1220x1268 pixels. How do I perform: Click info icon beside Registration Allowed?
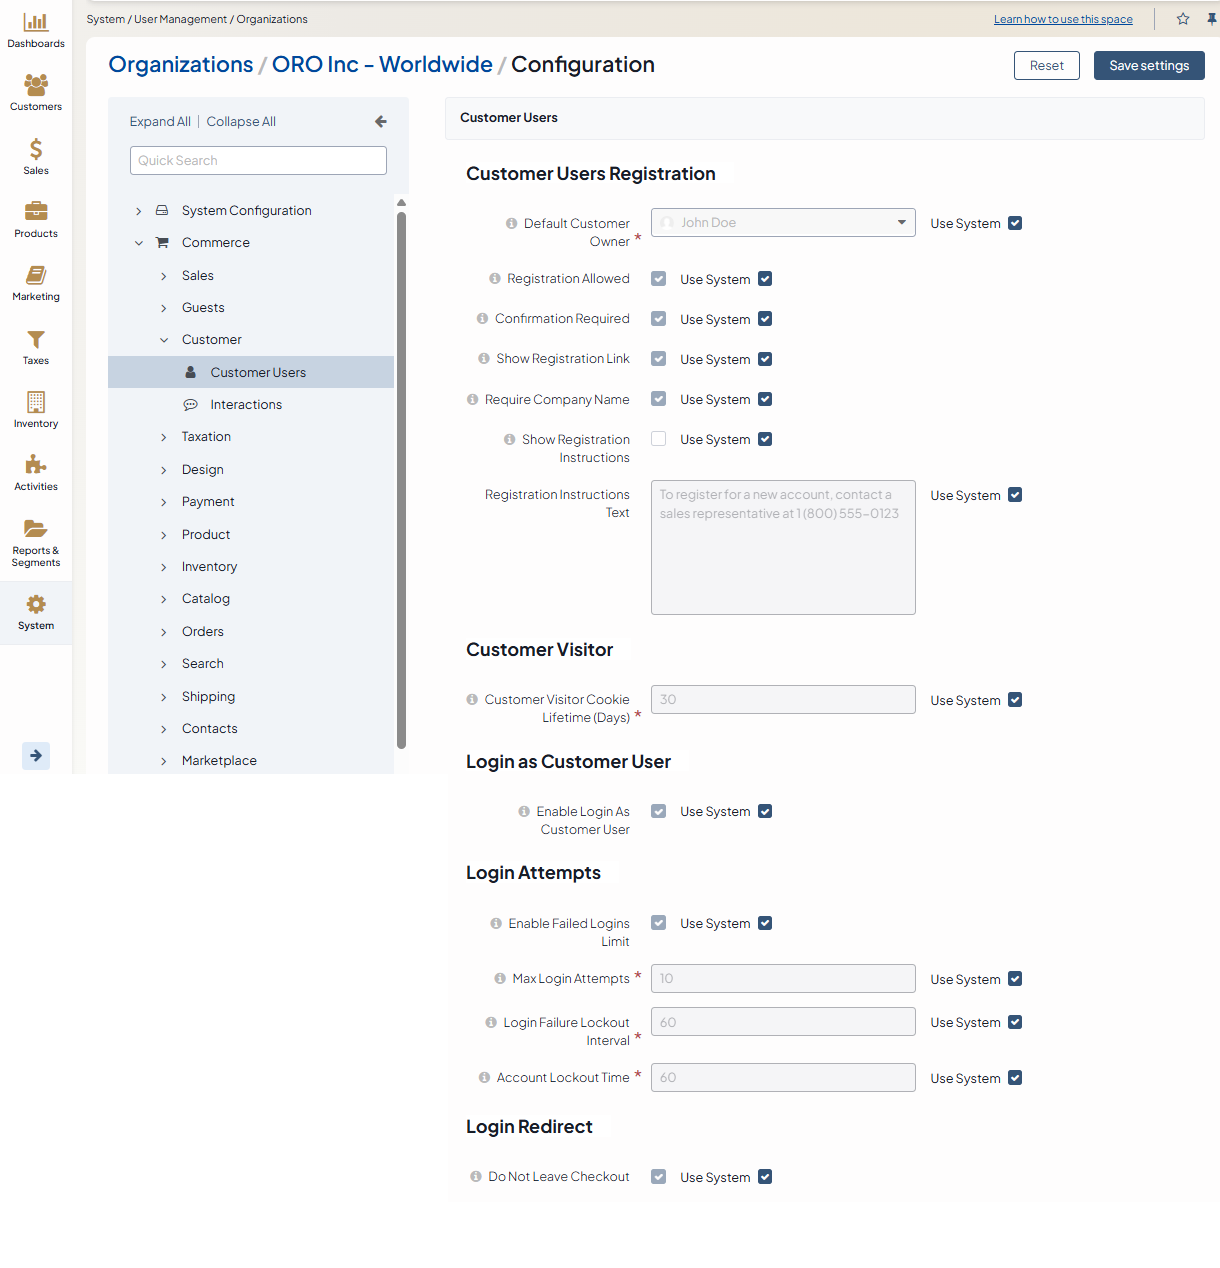point(495,279)
